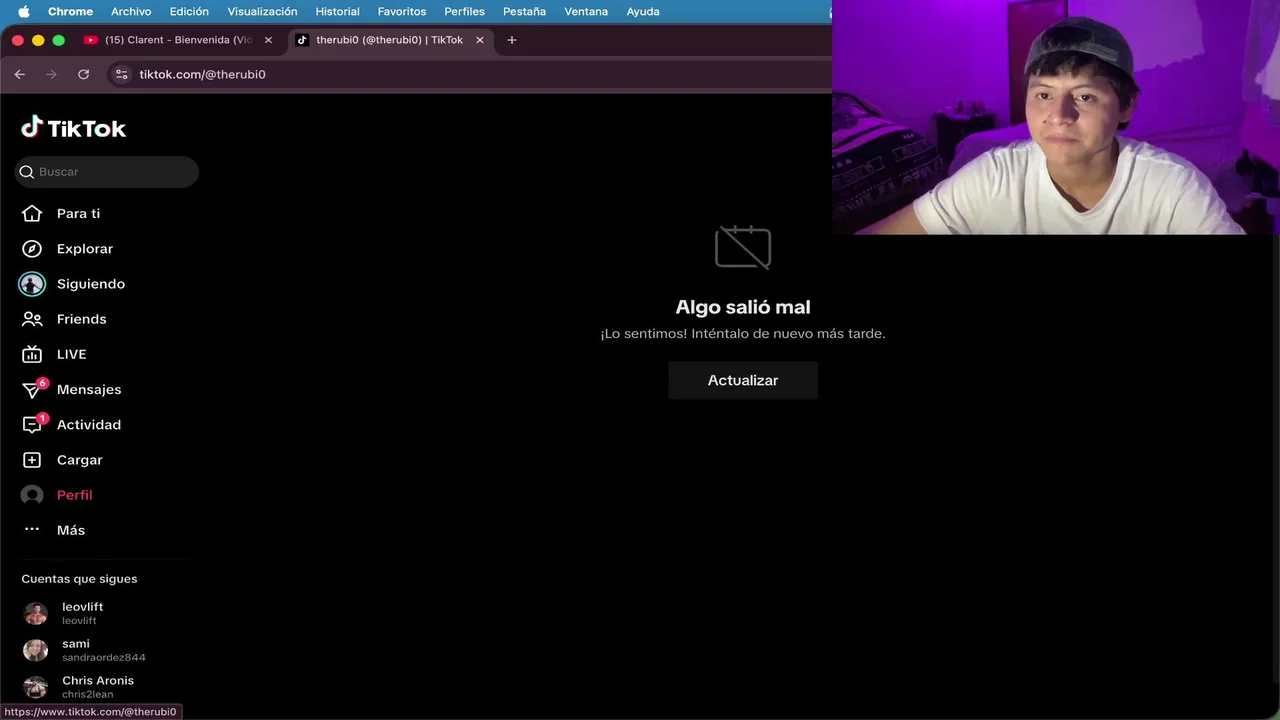This screenshot has height=720, width=1280.
Task: Reload the page in Chrome
Action: coord(84,74)
